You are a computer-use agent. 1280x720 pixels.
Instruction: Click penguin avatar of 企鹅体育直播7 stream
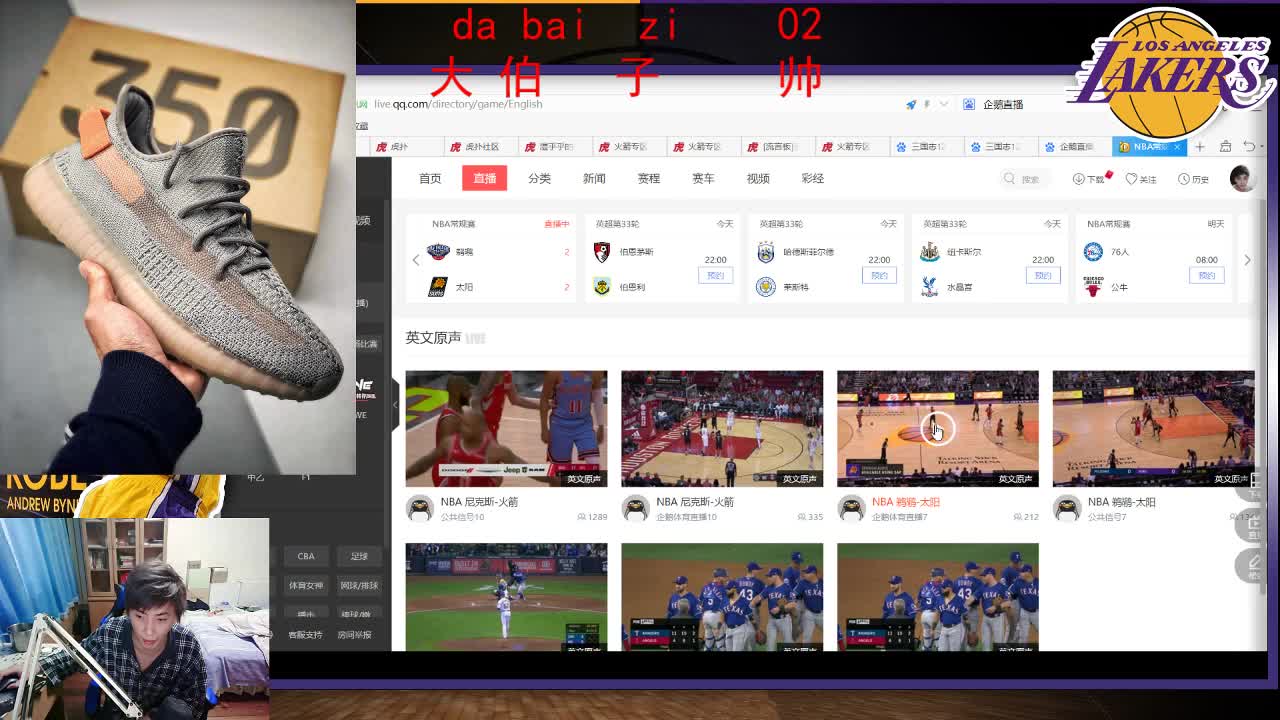click(851, 509)
